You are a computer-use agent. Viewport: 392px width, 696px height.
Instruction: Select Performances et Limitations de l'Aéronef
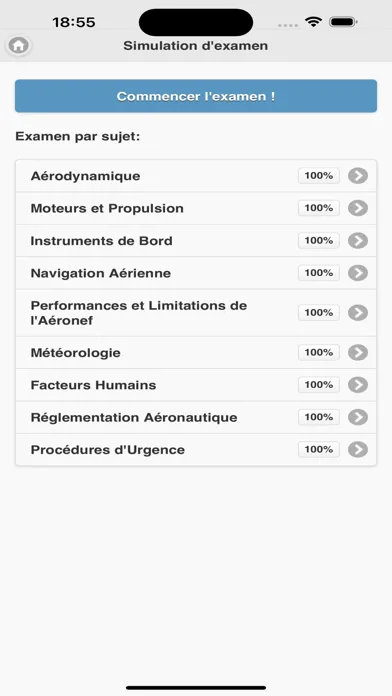[x=196, y=313]
